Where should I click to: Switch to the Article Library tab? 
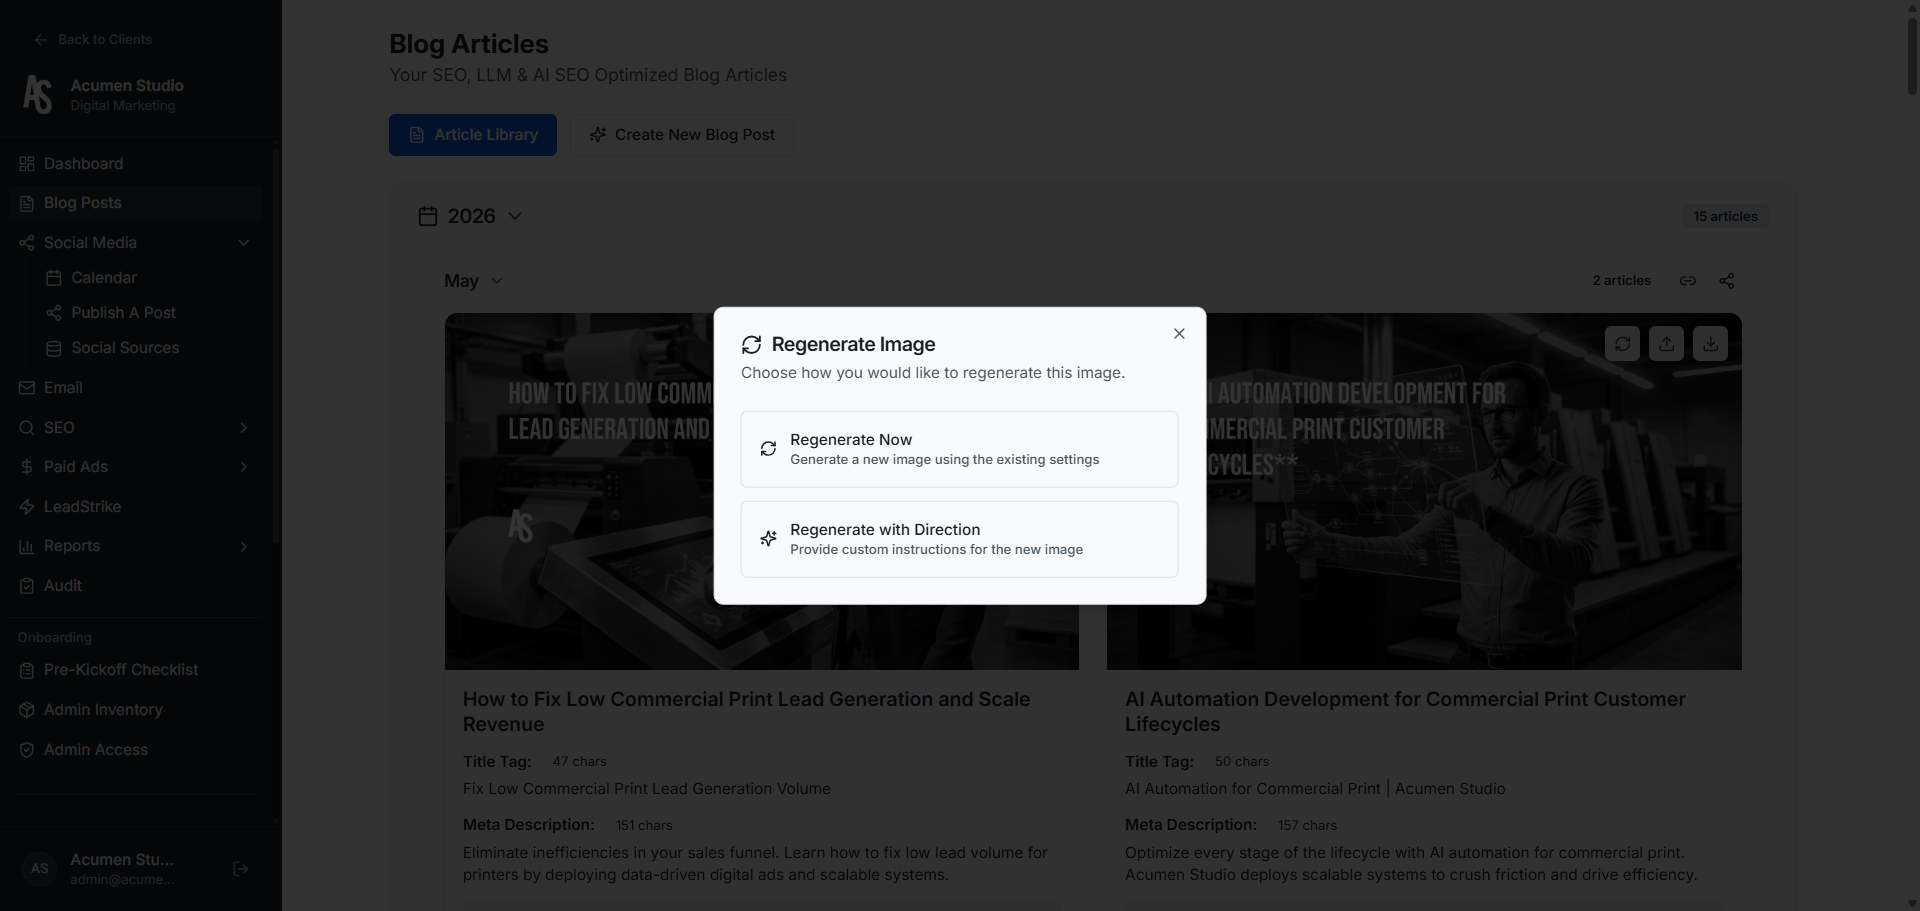(x=473, y=135)
